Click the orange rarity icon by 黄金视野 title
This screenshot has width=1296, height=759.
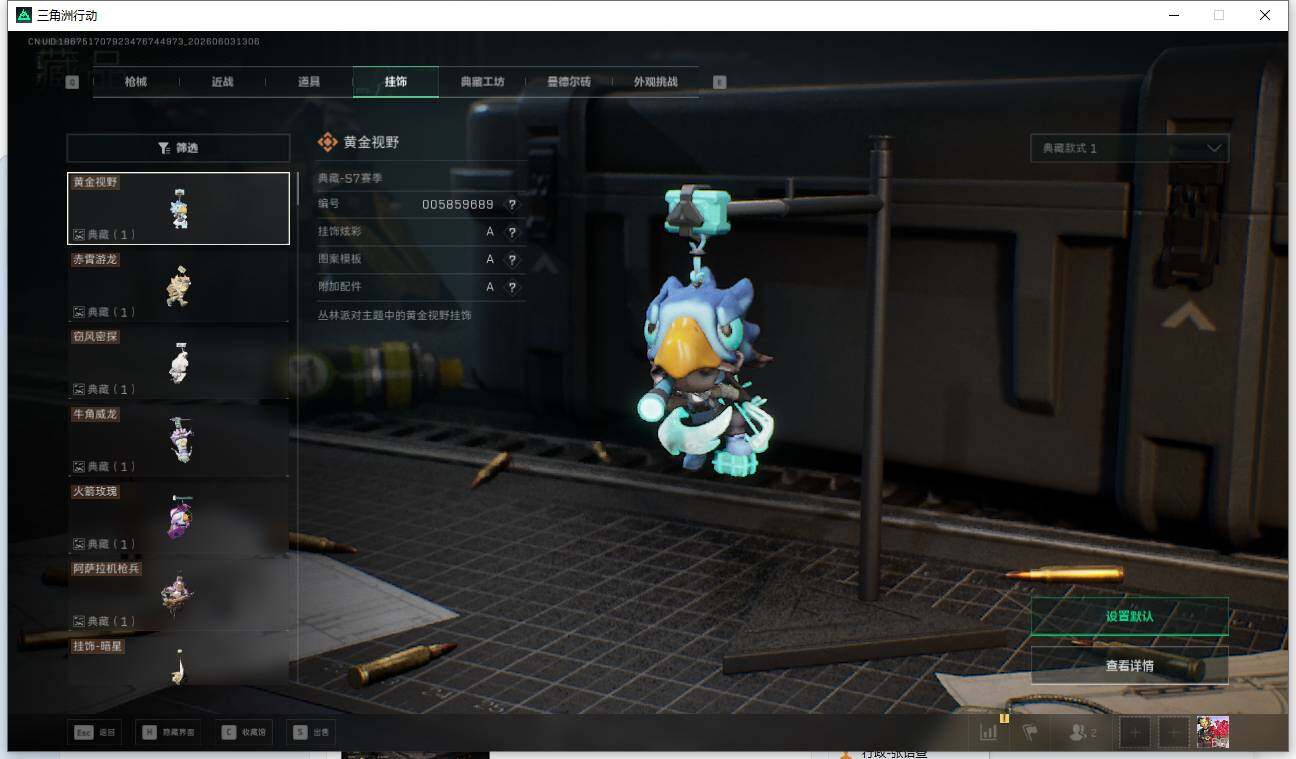coord(327,143)
